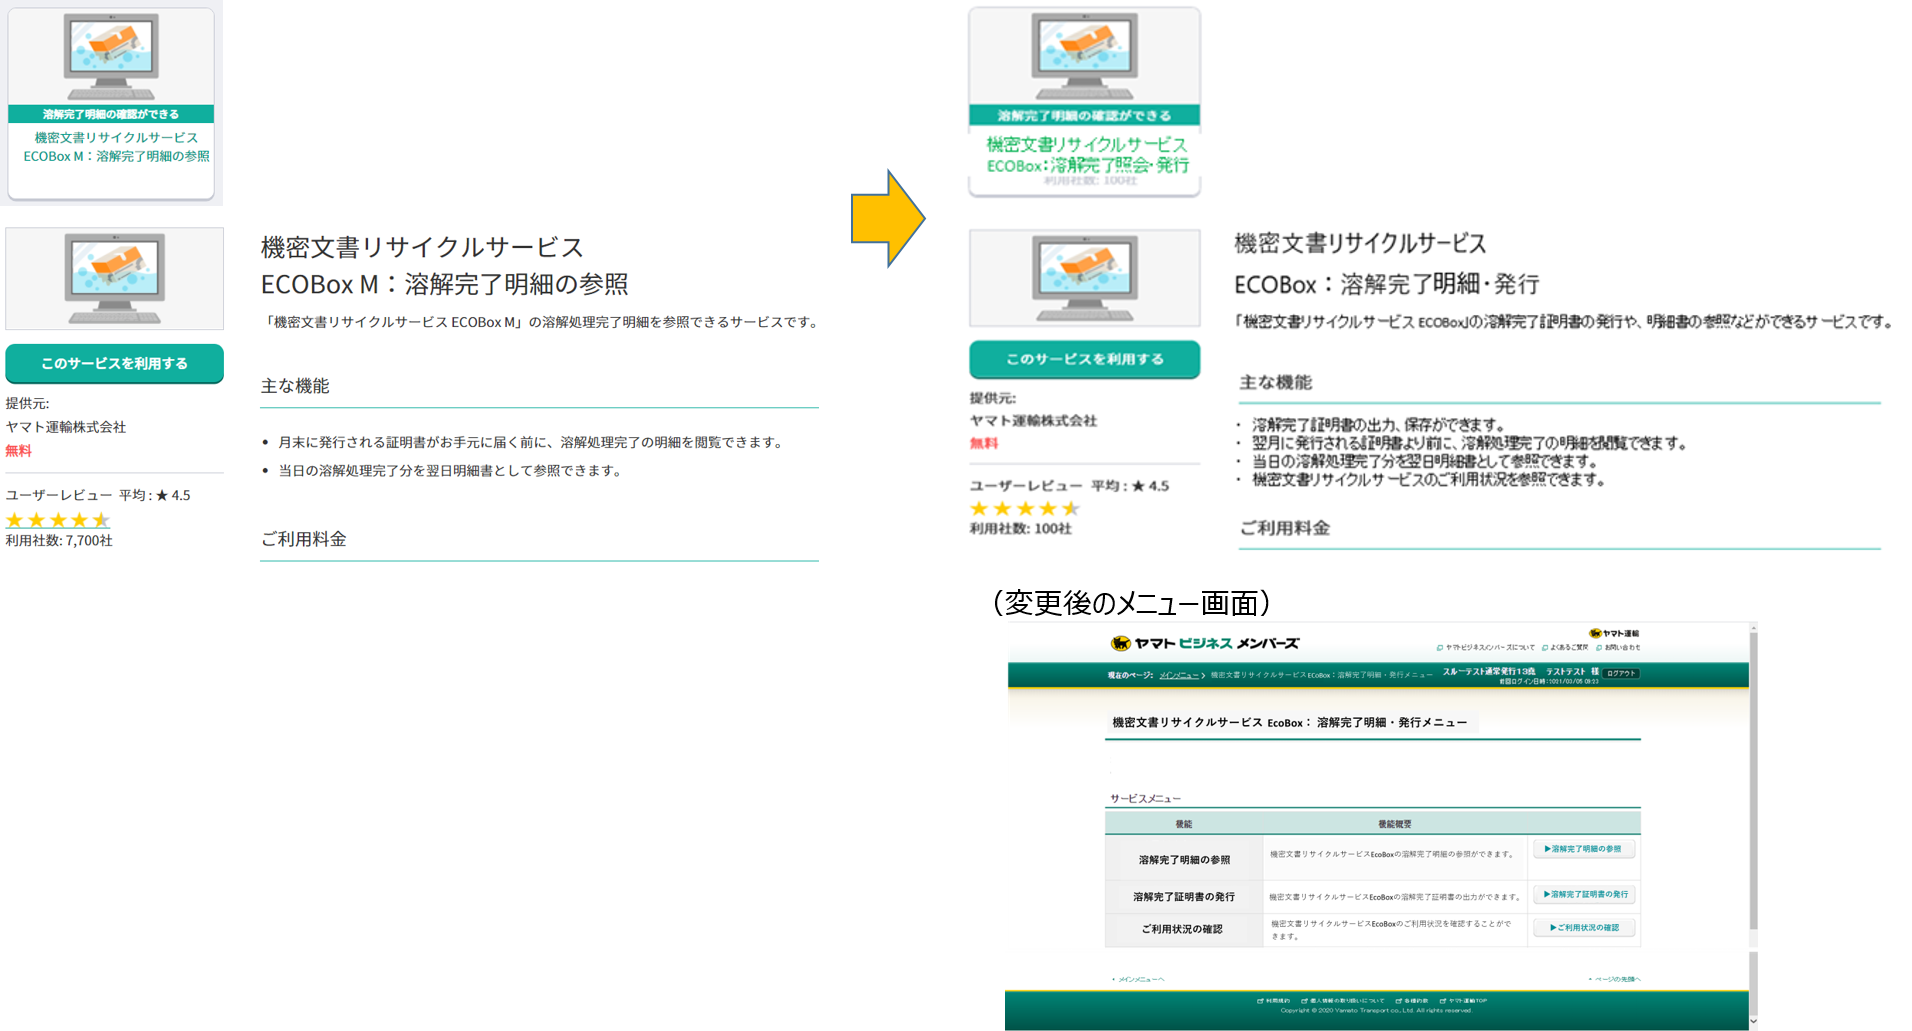Open よくあるご質問 header link
This screenshot has height=1031, width=1912.
click(1566, 647)
